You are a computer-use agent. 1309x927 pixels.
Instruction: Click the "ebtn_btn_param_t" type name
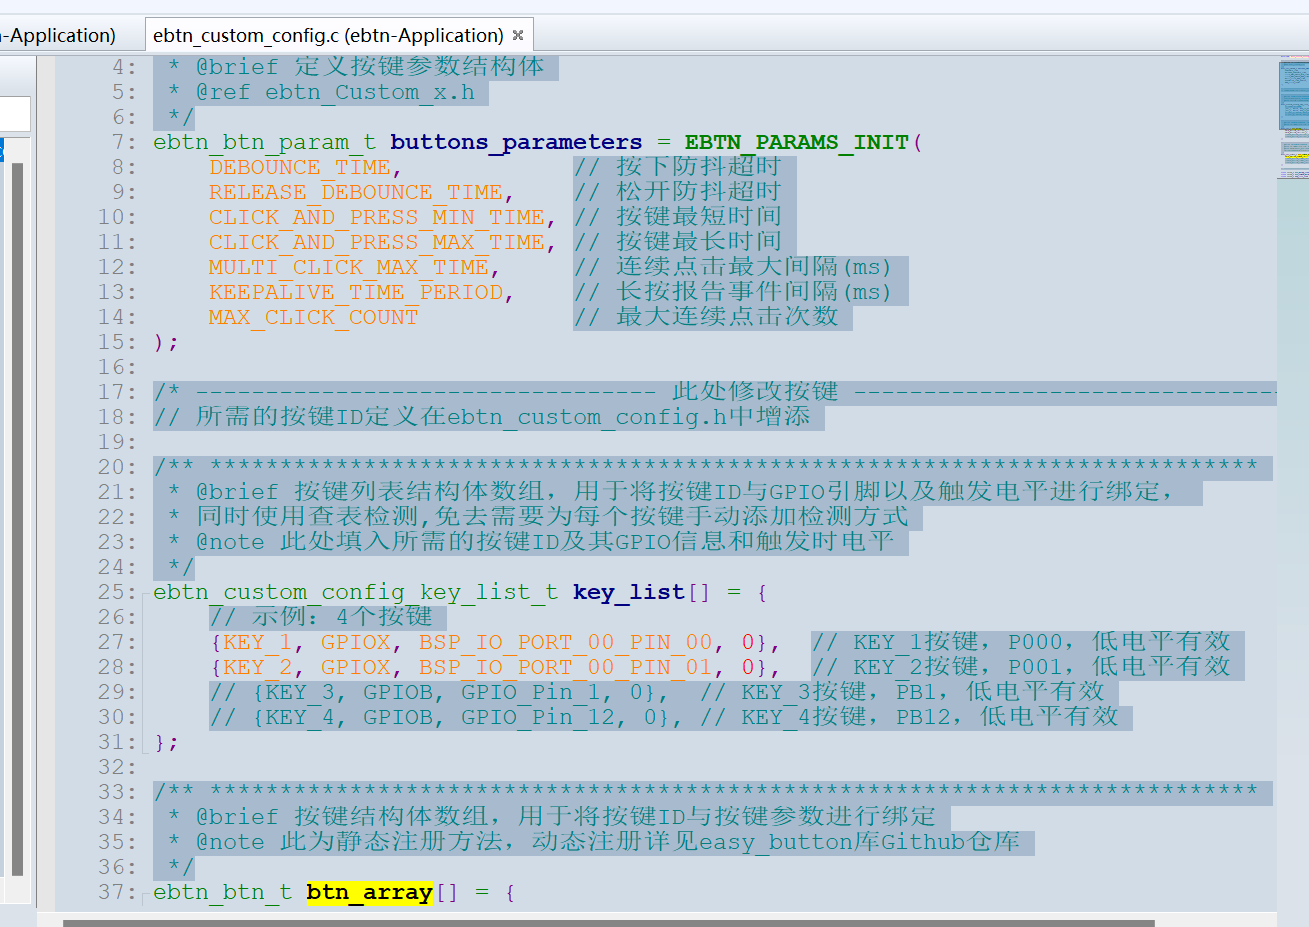(x=265, y=143)
